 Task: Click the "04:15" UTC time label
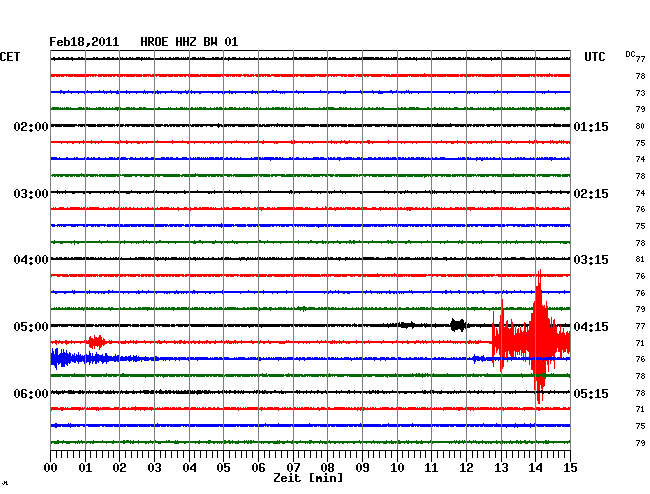591,327
